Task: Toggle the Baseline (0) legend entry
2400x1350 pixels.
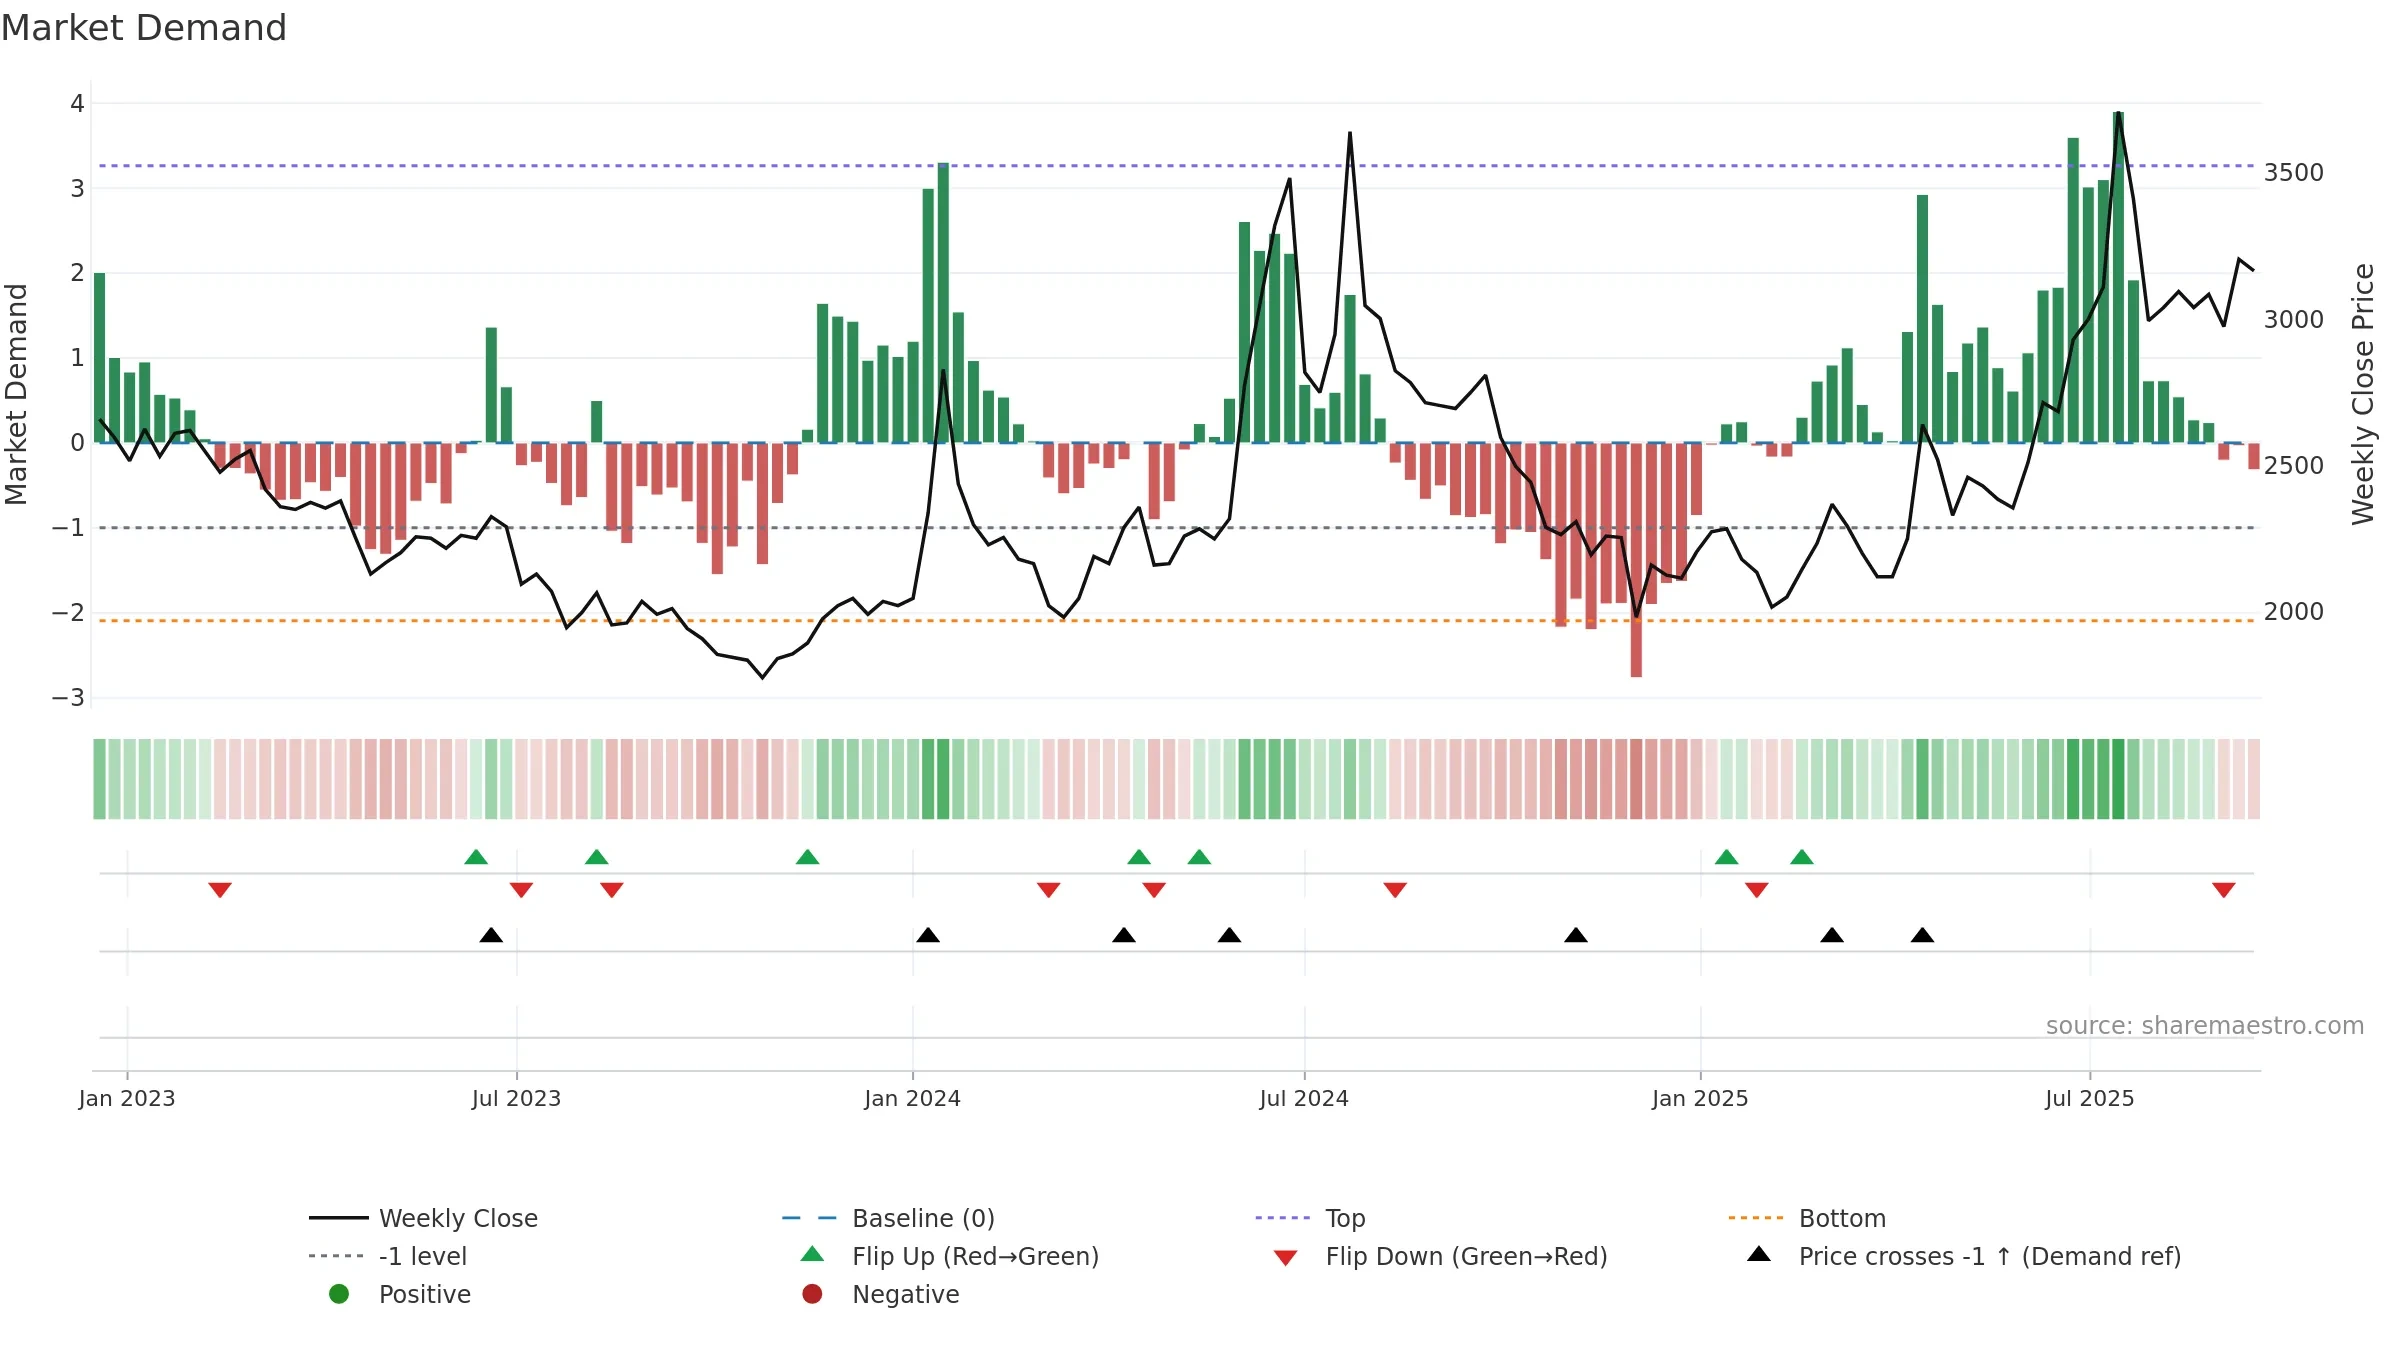Action: pyautogui.click(x=888, y=1218)
